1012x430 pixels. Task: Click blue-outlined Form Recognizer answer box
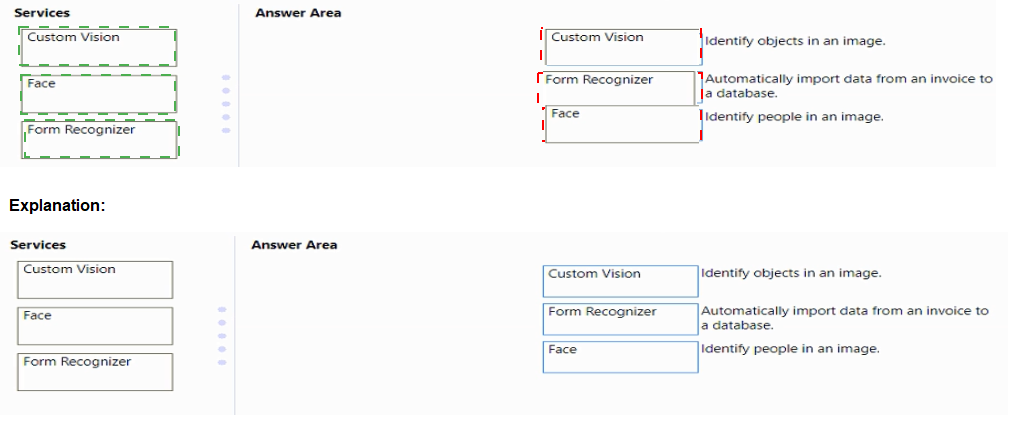(x=620, y=320)
